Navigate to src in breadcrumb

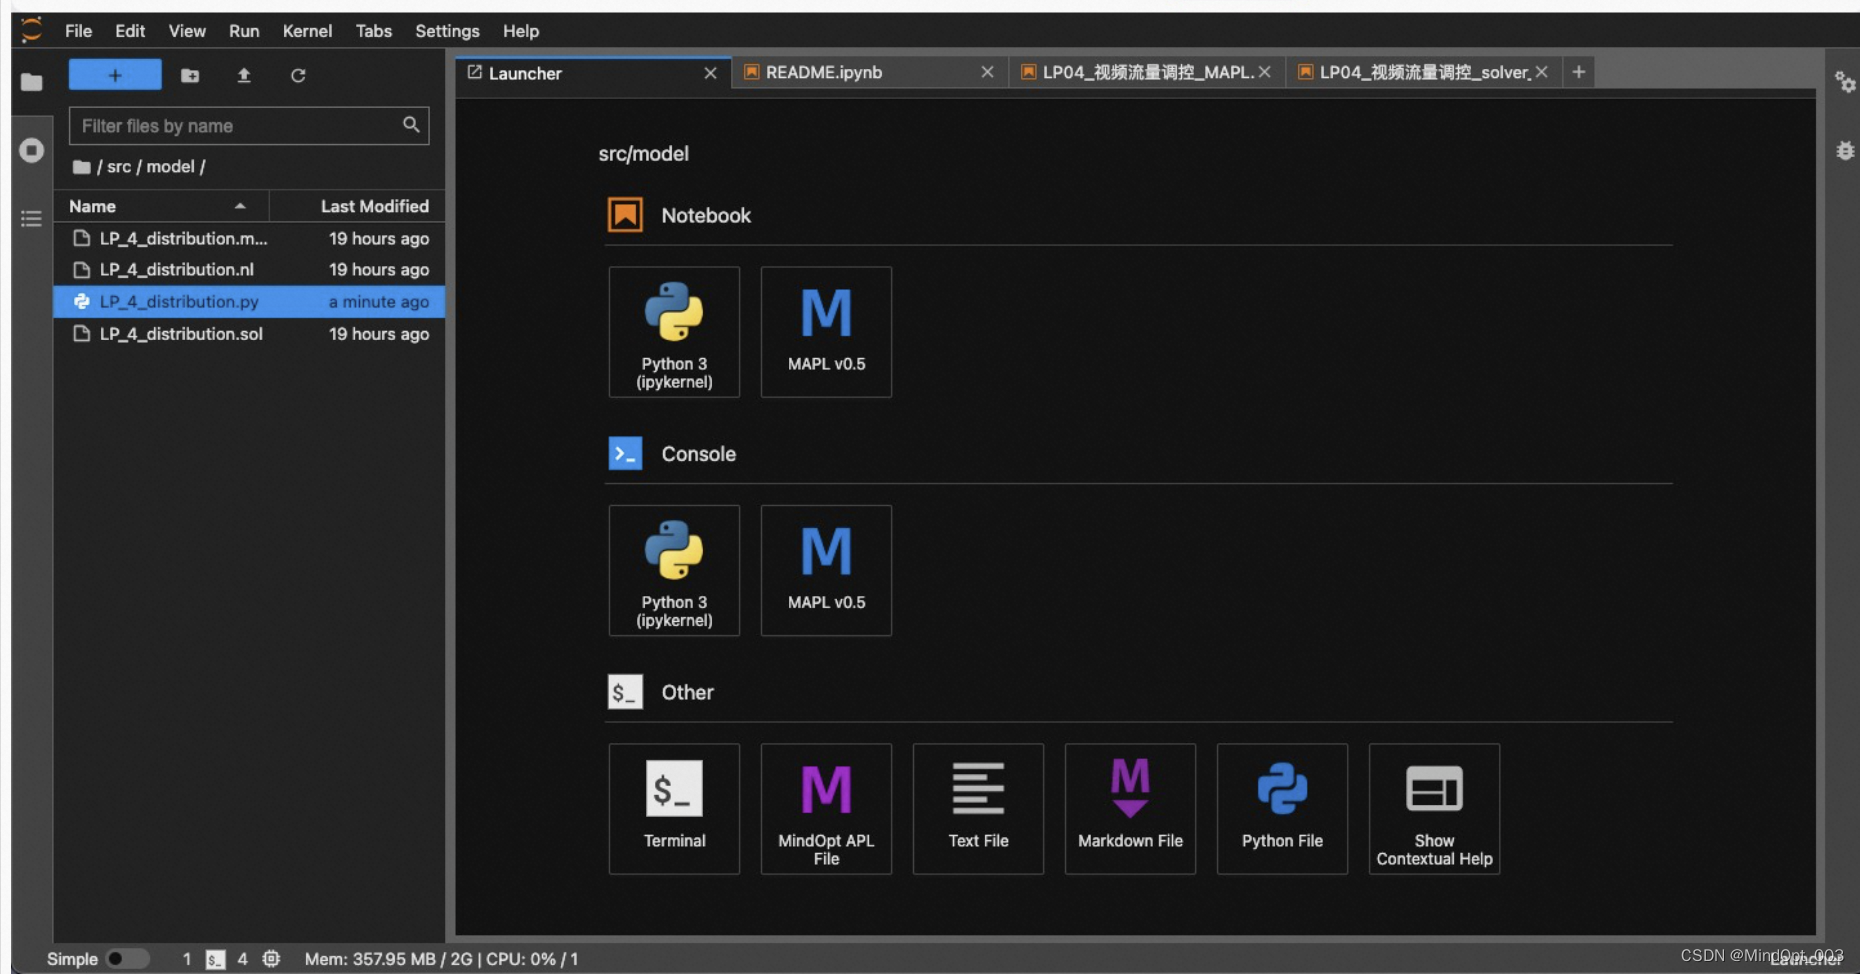tap(119, 167)
